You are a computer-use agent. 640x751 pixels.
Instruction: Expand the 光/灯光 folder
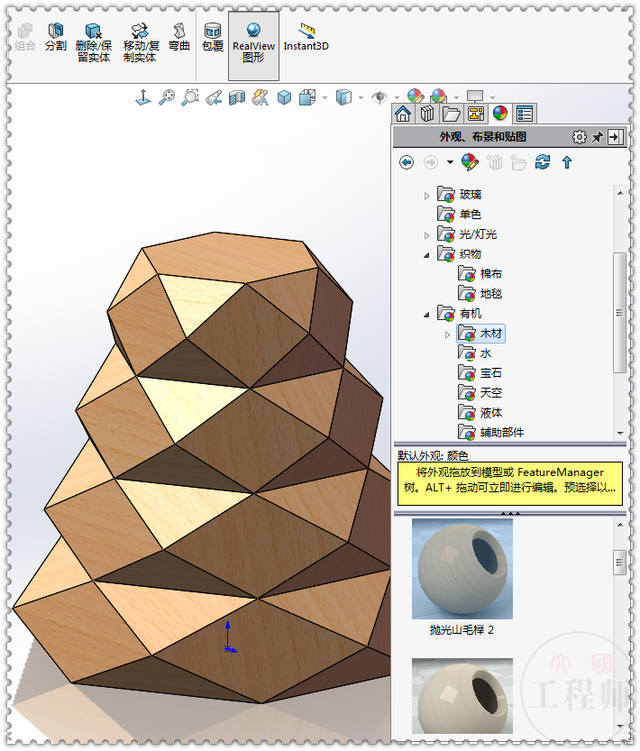point(426,236)
